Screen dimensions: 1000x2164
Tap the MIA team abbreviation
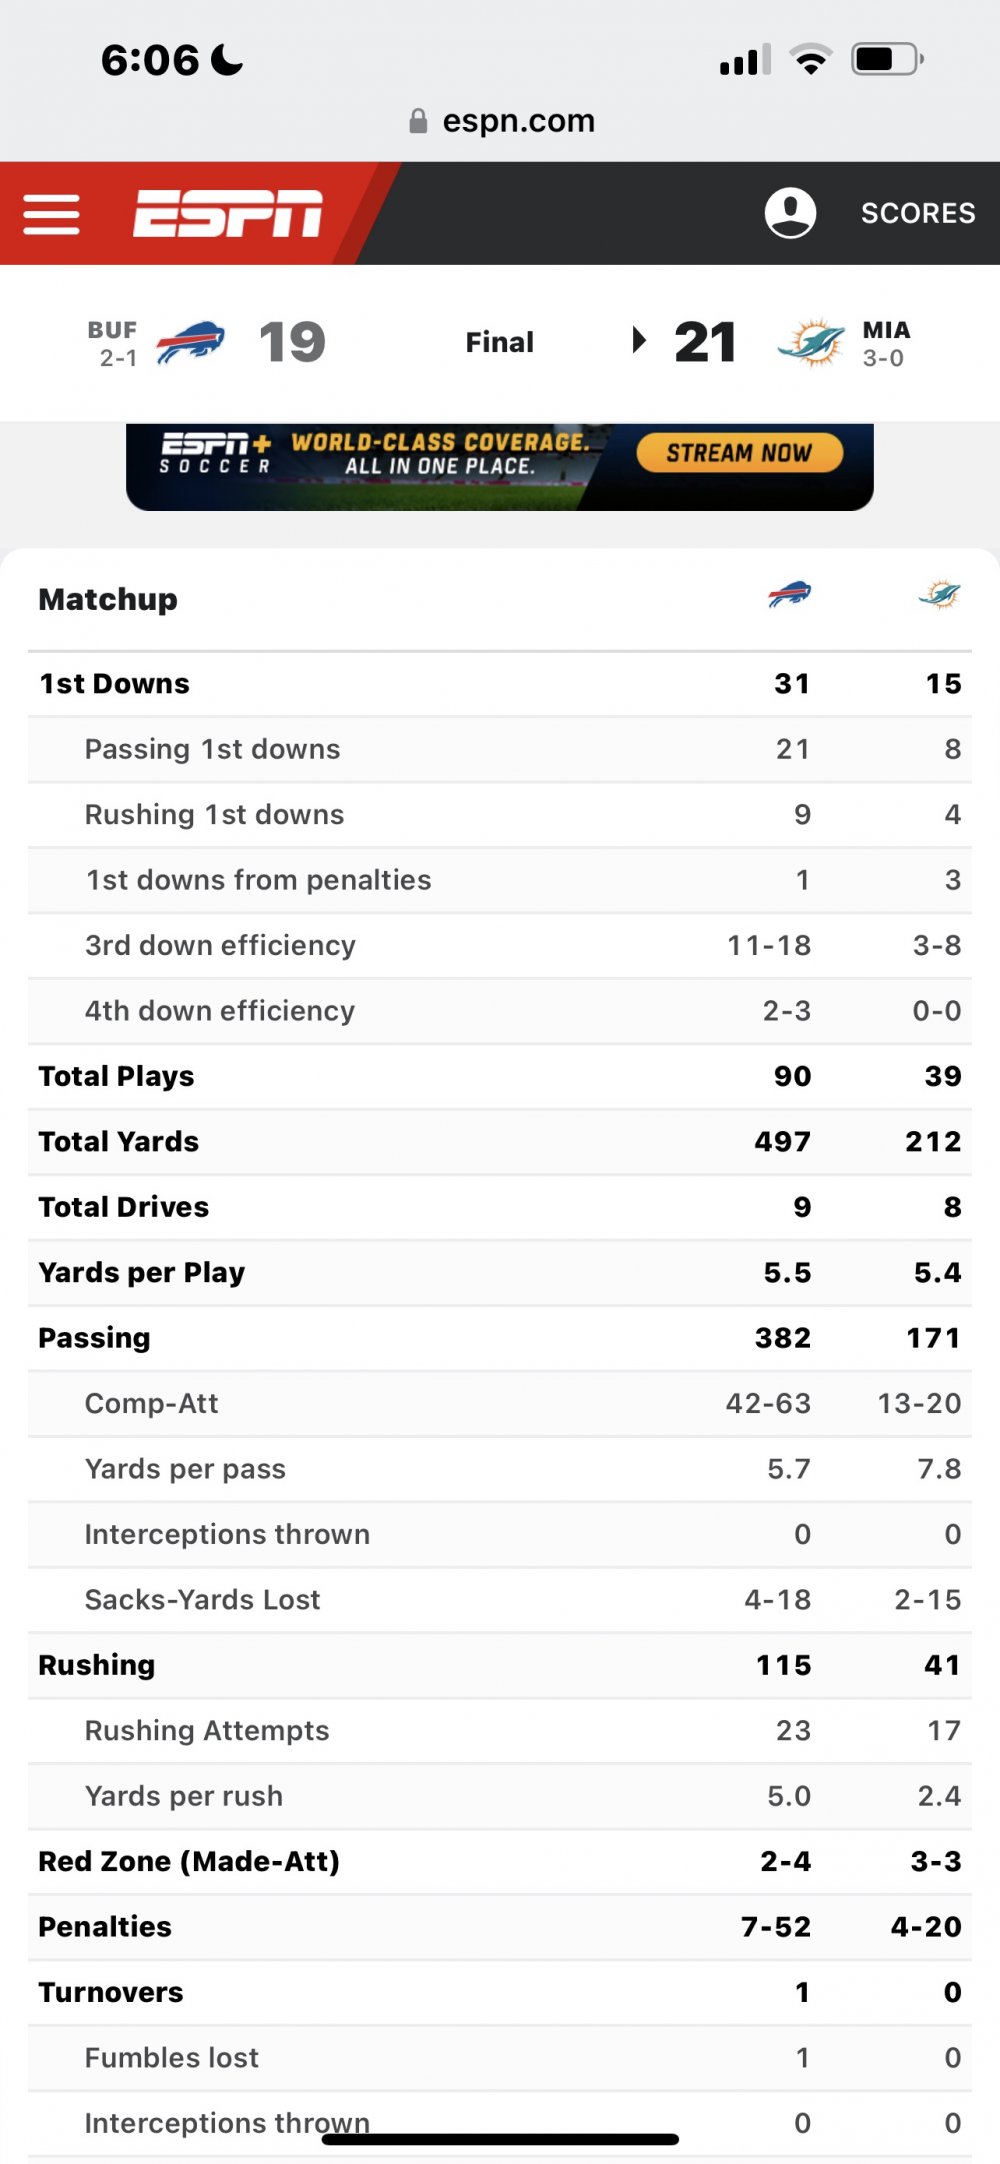pyautogui.click(x=886, y=330)
